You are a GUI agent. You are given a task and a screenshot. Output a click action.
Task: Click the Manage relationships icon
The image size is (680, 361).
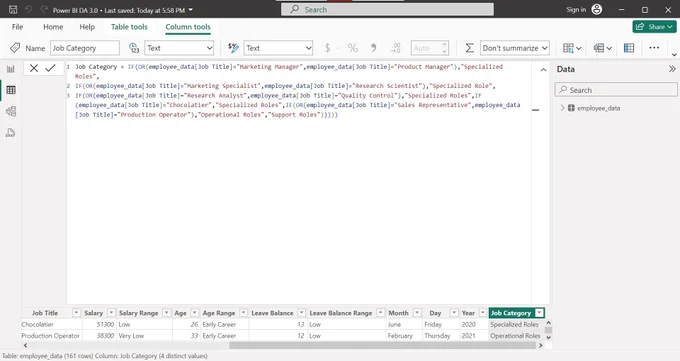(x=629, y=48)
